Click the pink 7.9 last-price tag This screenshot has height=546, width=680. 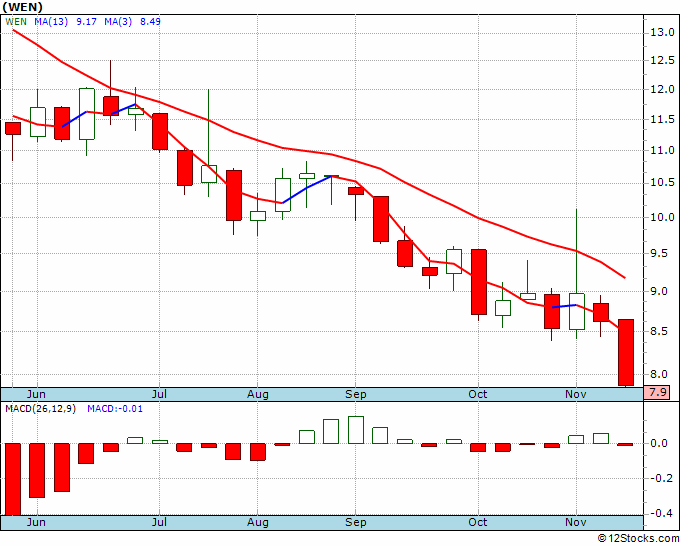tap(657, 393)
